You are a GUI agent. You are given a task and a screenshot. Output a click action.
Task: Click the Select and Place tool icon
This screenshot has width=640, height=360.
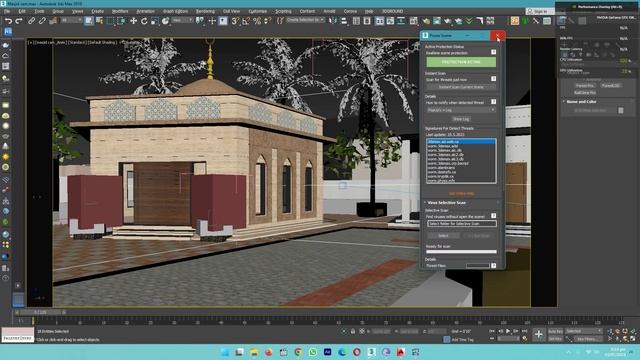pyautogui.click(x=165, y=21)
